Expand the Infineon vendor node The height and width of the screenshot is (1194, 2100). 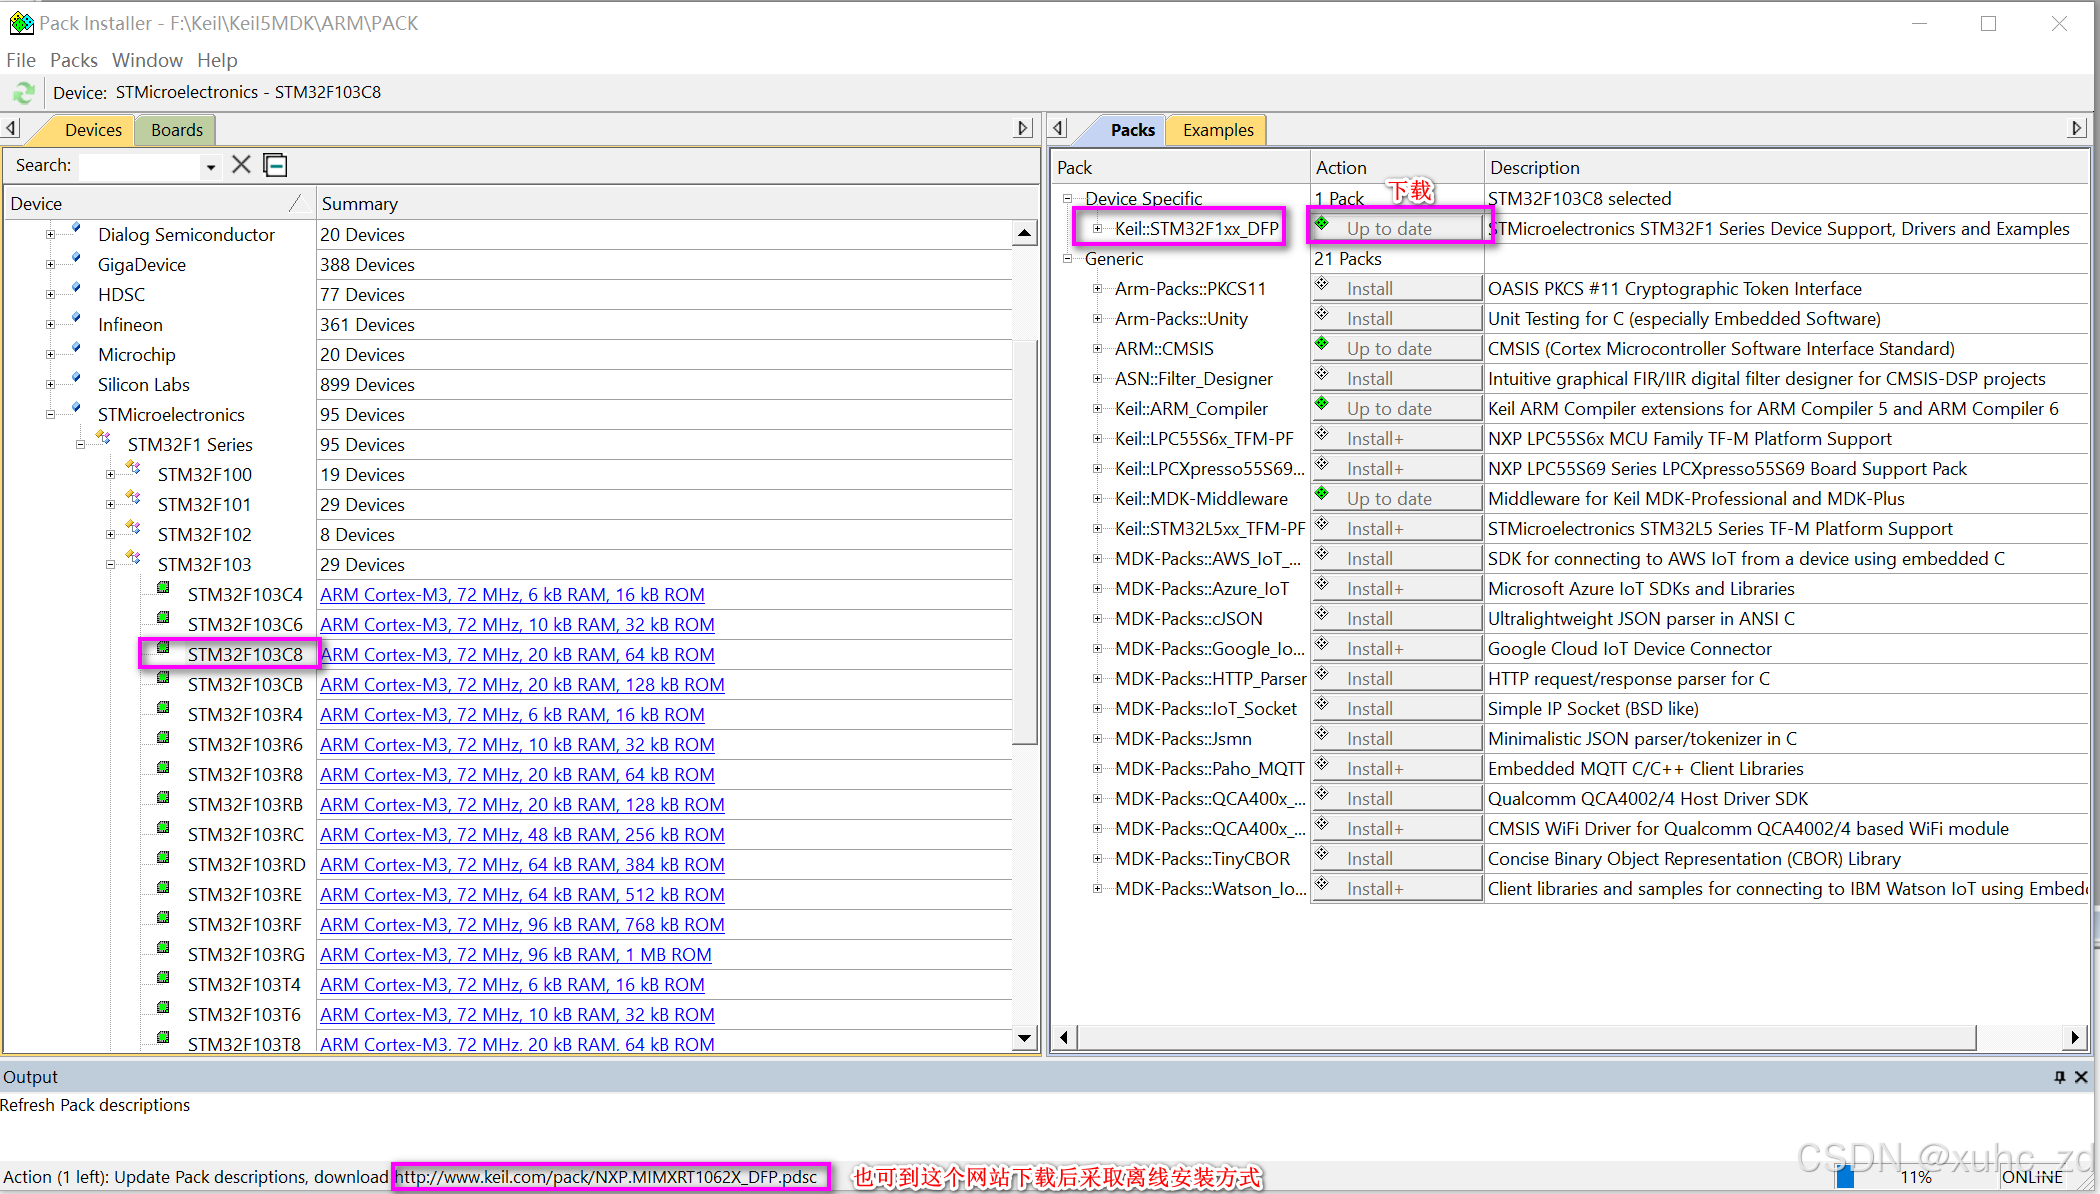[x=50, y=325]
